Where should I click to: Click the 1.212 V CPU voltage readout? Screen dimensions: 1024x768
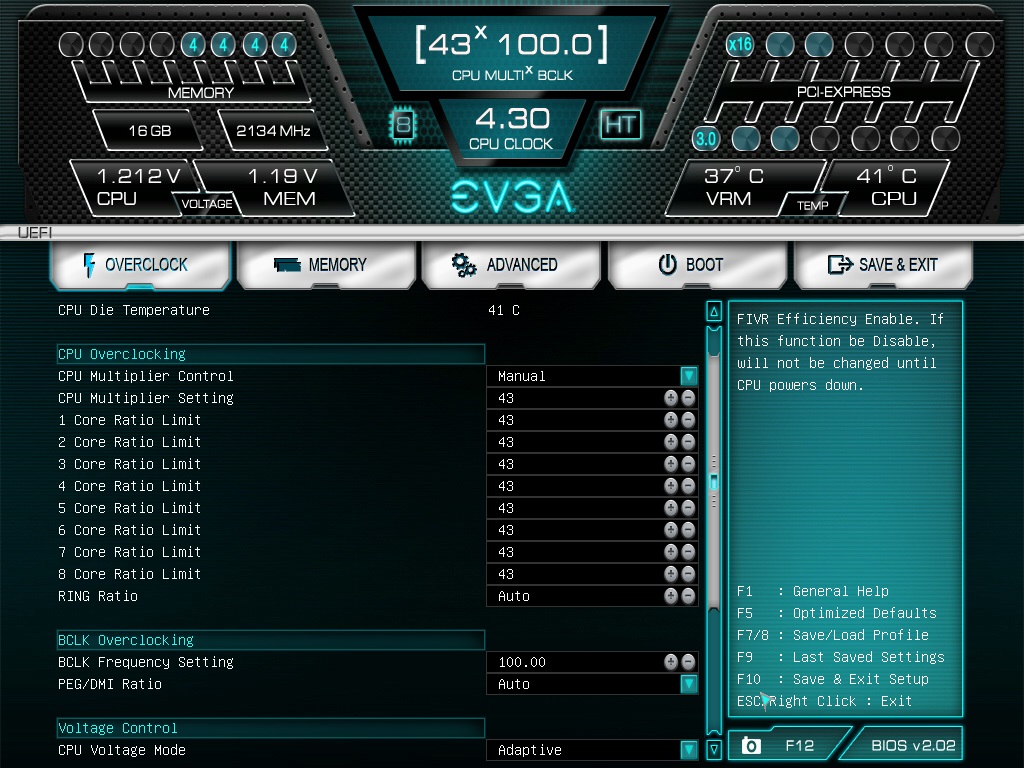[x=133, y=187]
